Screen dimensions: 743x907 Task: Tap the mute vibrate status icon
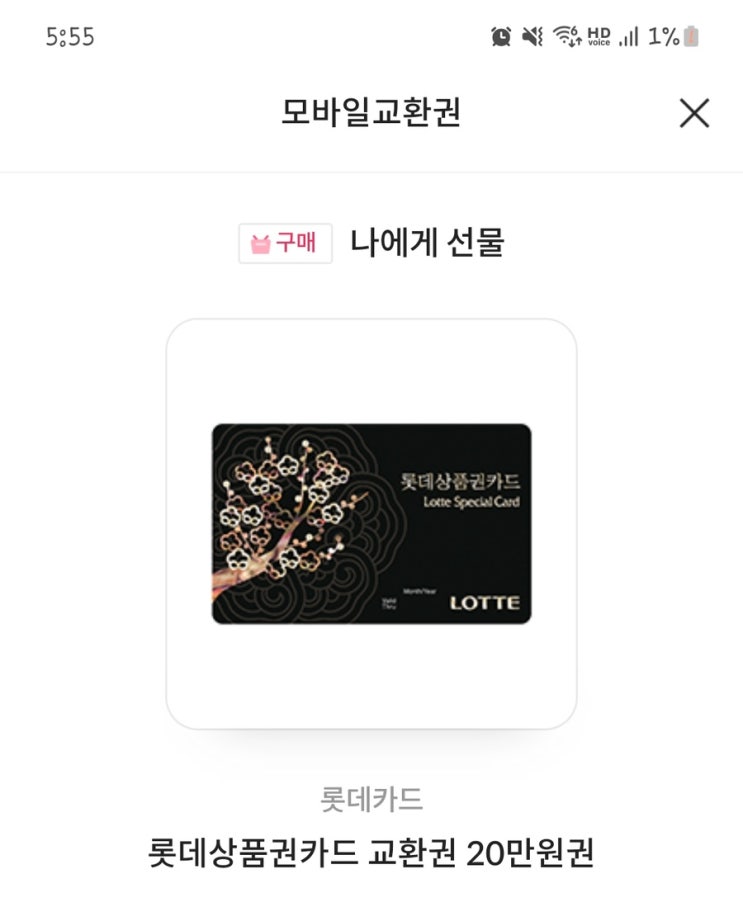(532, 36)
